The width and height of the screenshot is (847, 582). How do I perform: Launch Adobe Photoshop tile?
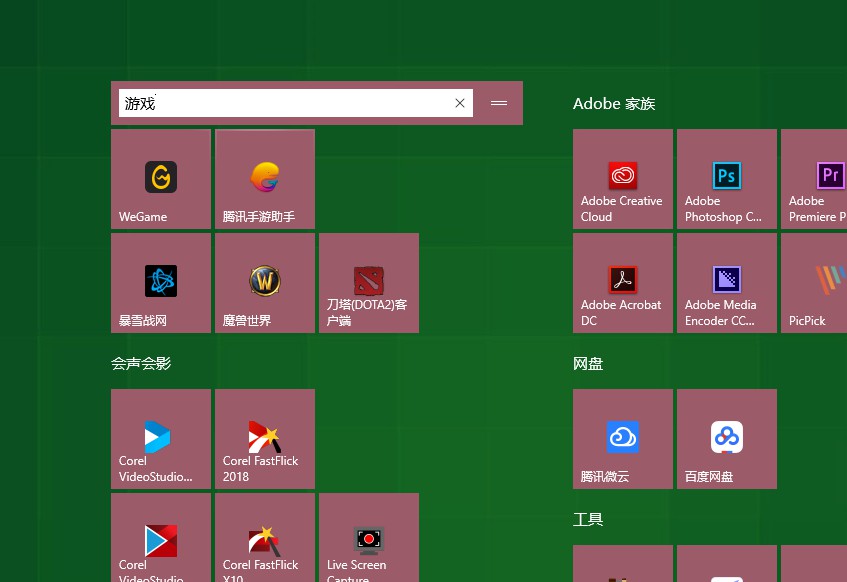coord(727,179)
